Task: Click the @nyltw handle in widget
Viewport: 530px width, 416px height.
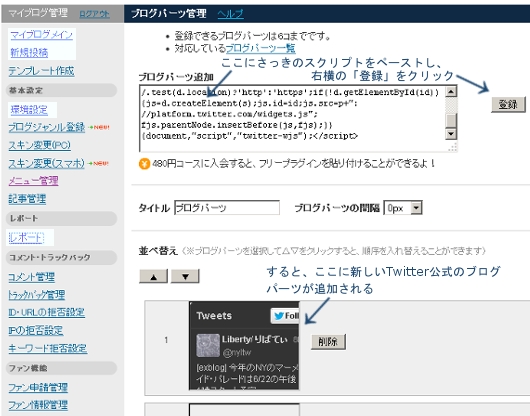Action: 237,352
